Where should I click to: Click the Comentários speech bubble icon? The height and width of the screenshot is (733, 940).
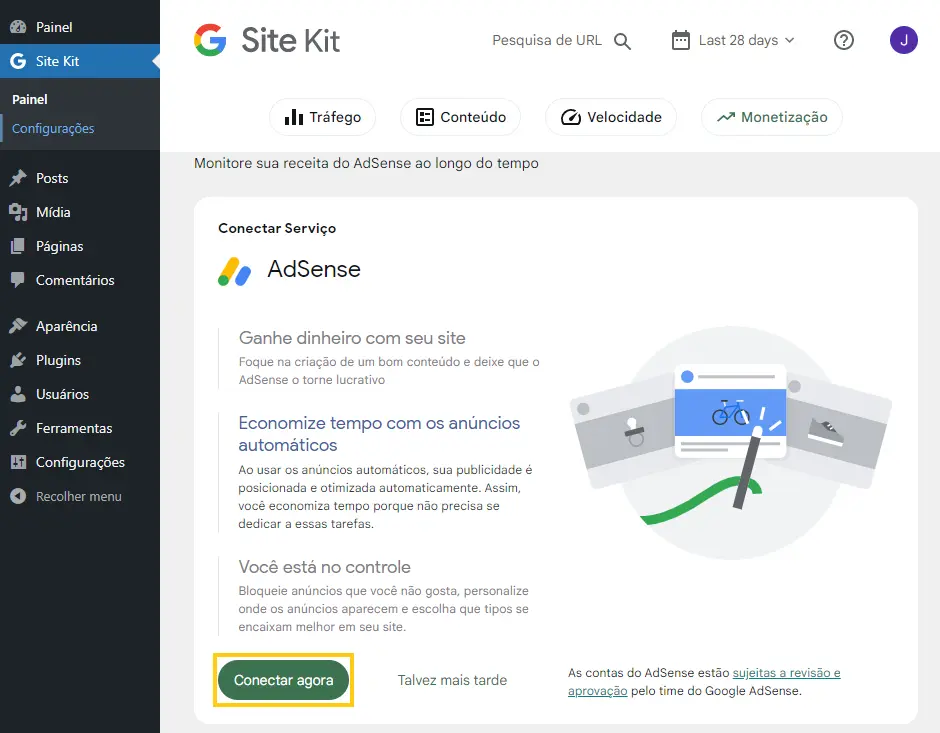pyautogui.click(x=18, y=280)
